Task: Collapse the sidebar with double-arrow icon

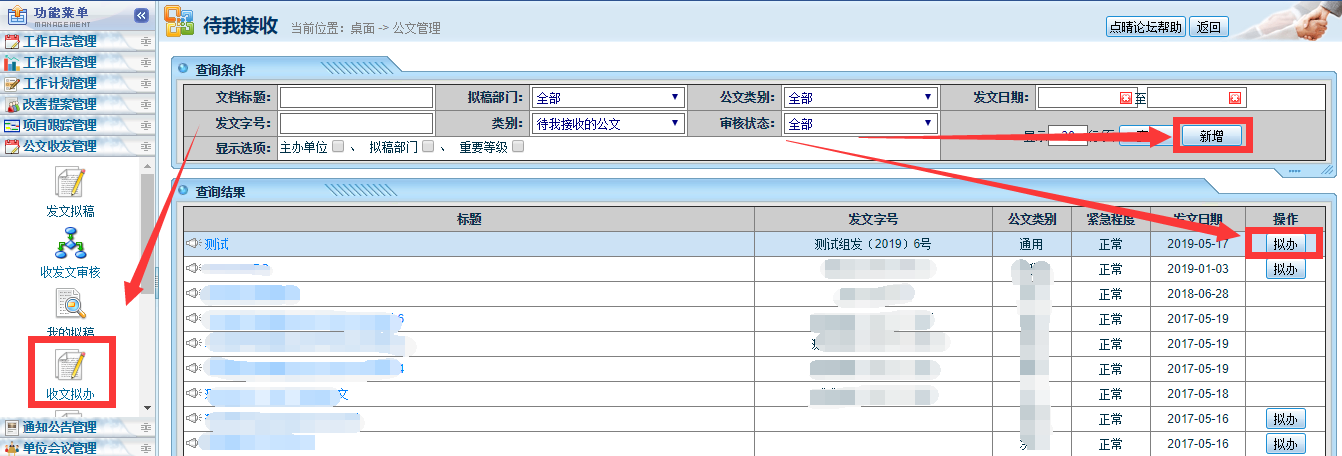Action: click(x=141, y=15)
